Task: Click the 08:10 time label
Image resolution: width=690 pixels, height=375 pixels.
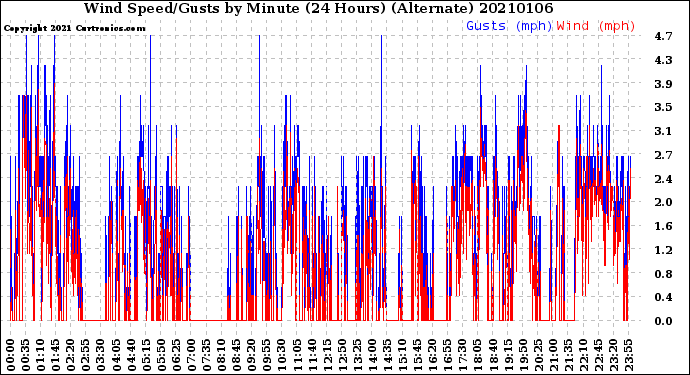Action: 221,355
